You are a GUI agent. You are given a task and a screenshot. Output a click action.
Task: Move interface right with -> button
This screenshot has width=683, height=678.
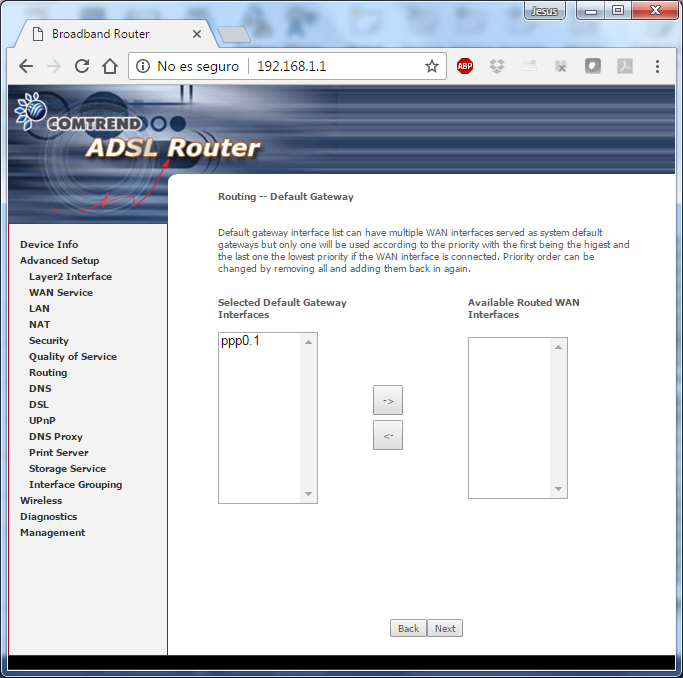coord(388,400)
